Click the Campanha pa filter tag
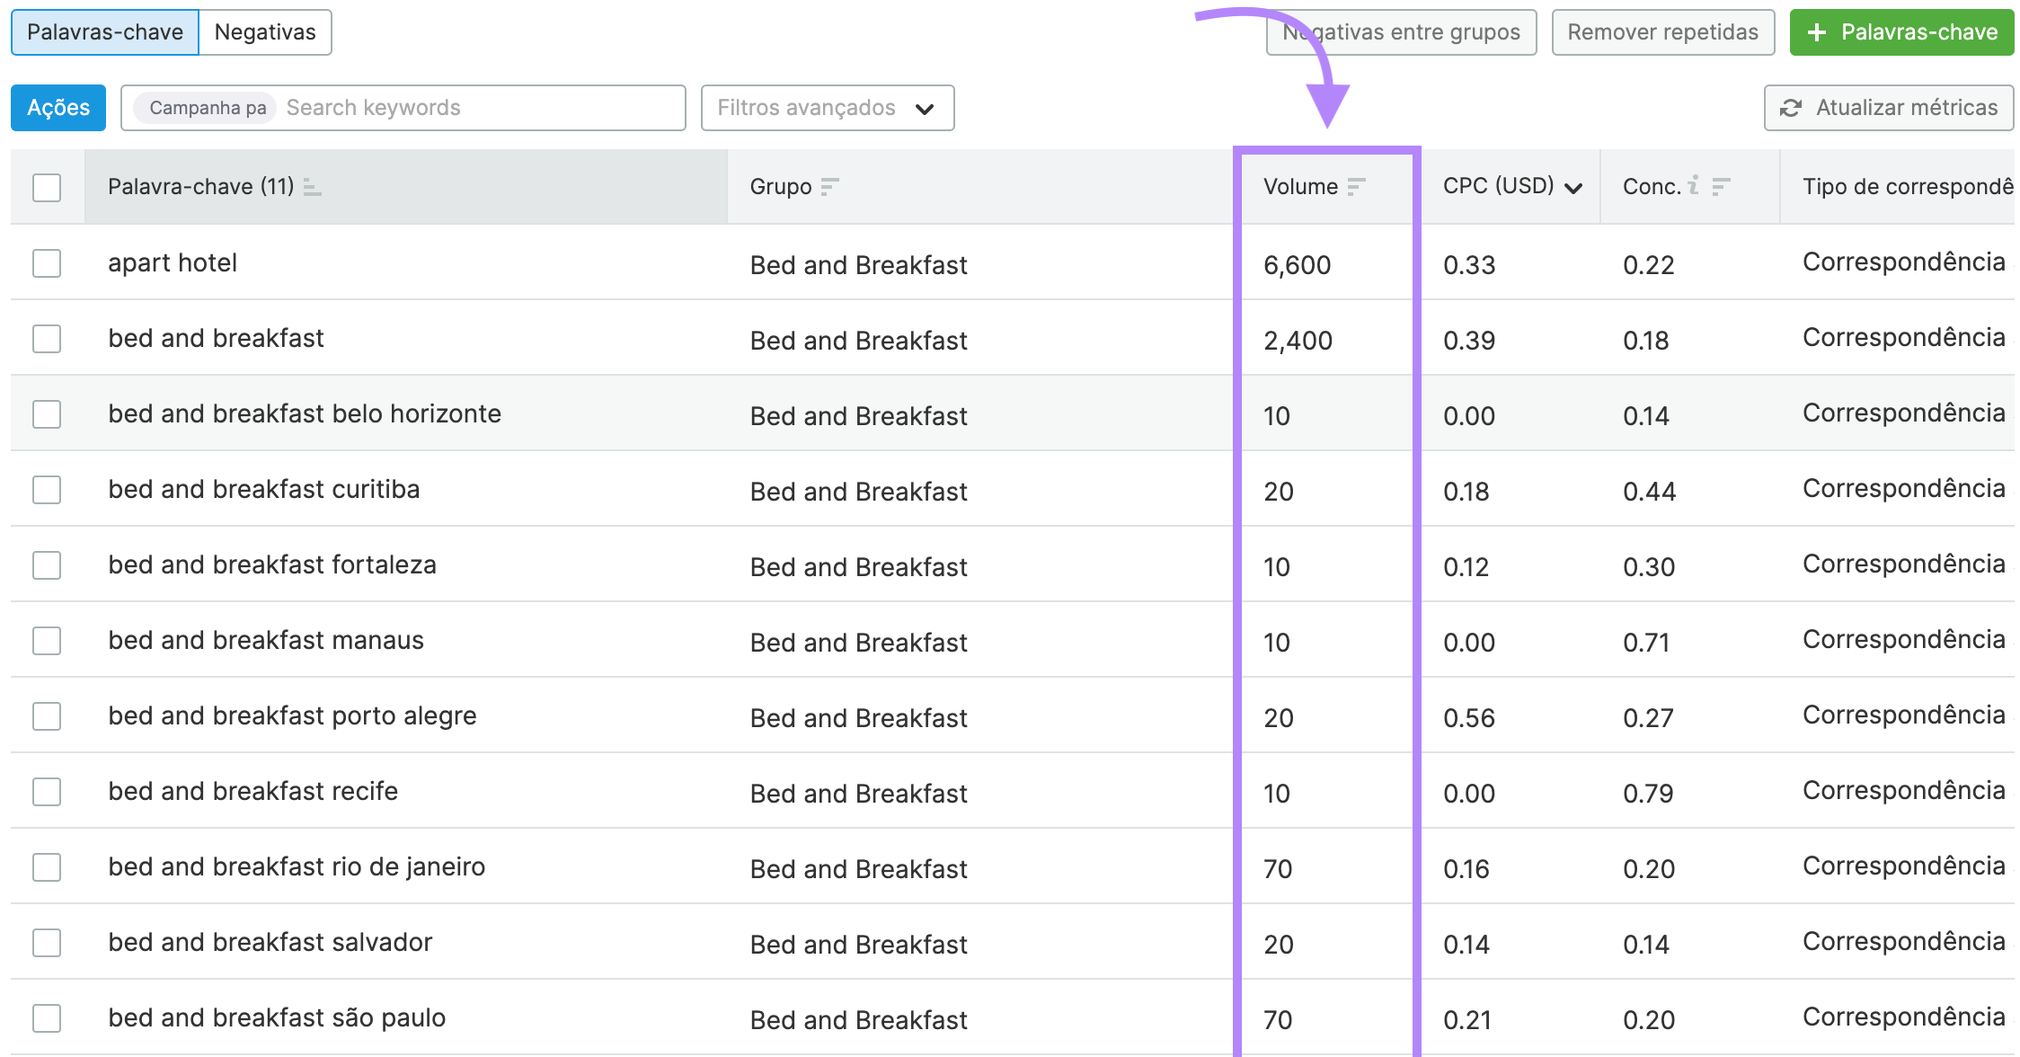 (207, 108)
